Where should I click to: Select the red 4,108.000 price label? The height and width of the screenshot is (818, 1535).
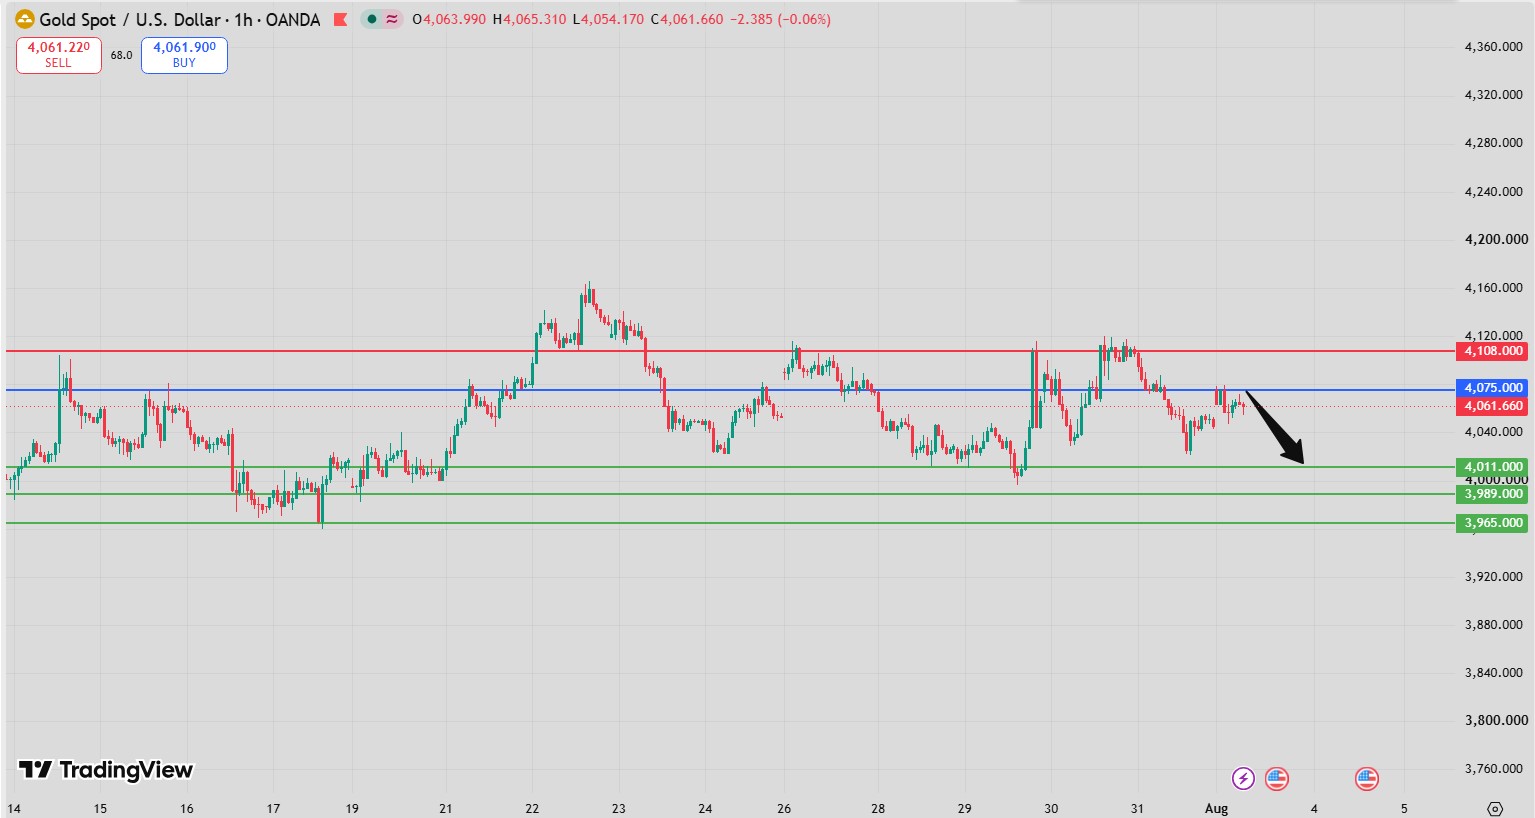pyautogui.click(x=1493, y=351)
